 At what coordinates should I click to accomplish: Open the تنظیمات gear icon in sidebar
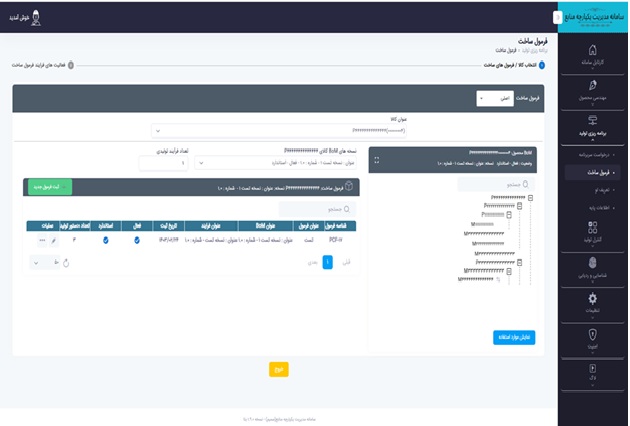592,299
